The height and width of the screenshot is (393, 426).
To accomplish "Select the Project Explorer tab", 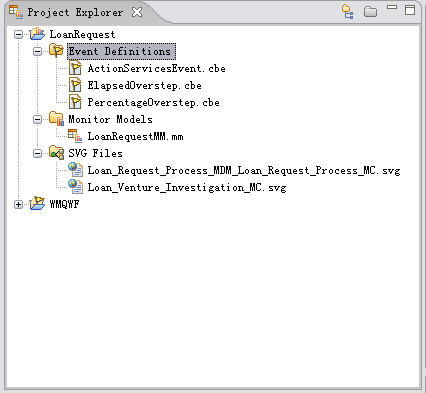I will (x=75, y=13).
